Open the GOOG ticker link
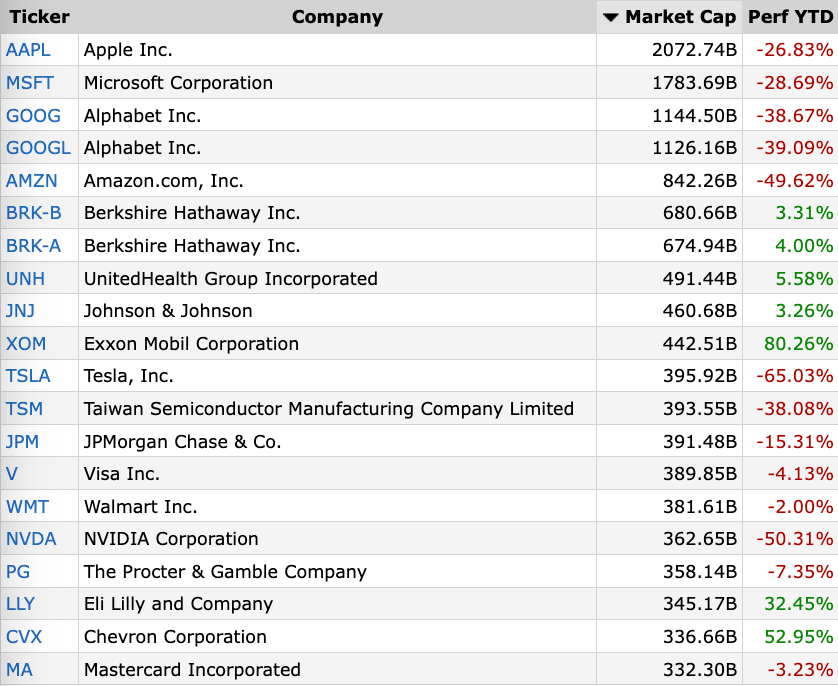This screenshot has height=686, width=838. [x=33, y=115]
